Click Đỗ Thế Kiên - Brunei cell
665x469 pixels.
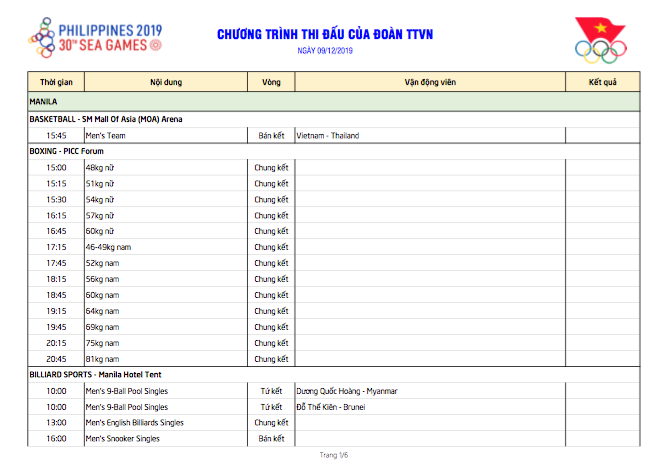[x=430, y=407]
